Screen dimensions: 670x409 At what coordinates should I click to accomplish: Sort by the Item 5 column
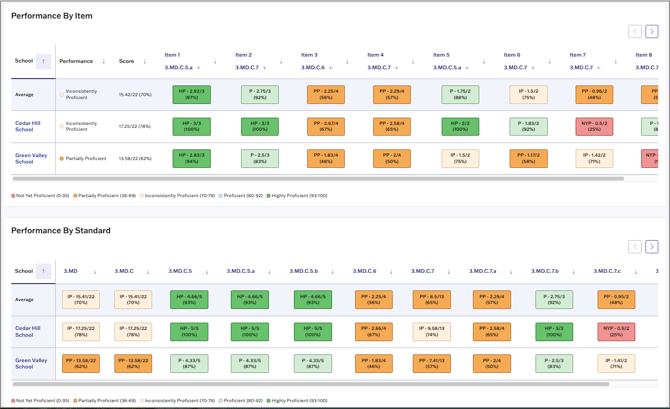484,62
